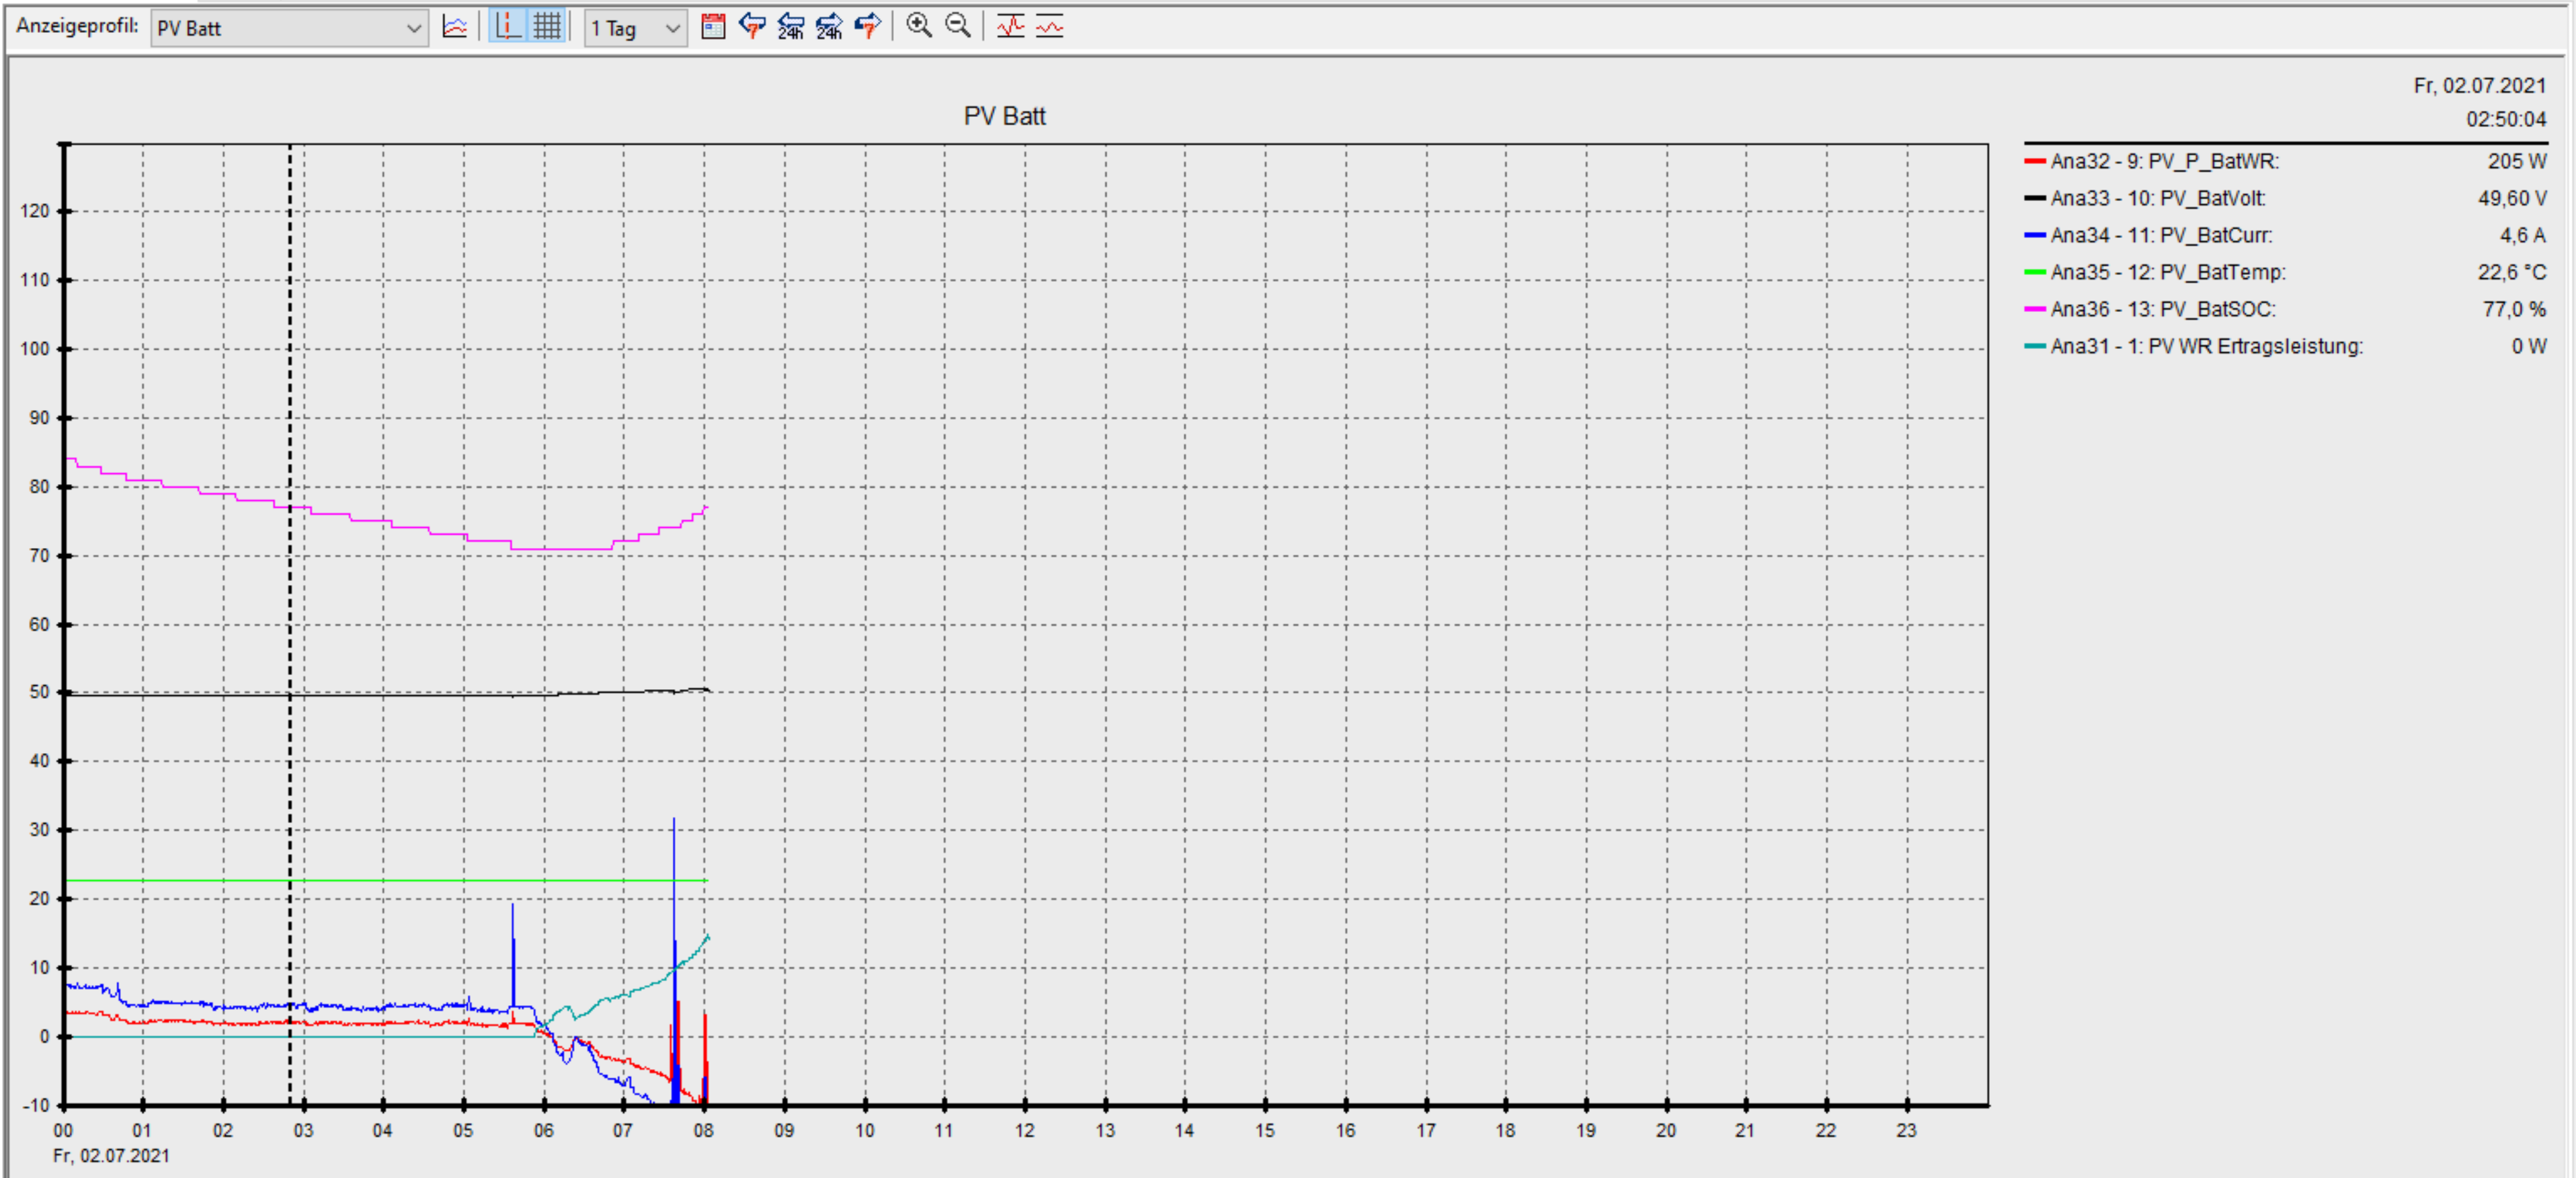Open the Anzeigeprofil PV Batt dropdown
Image resolution: width=2576 pixels, height=1178 pixels.
pyautogui.click(x=289, y=28)
